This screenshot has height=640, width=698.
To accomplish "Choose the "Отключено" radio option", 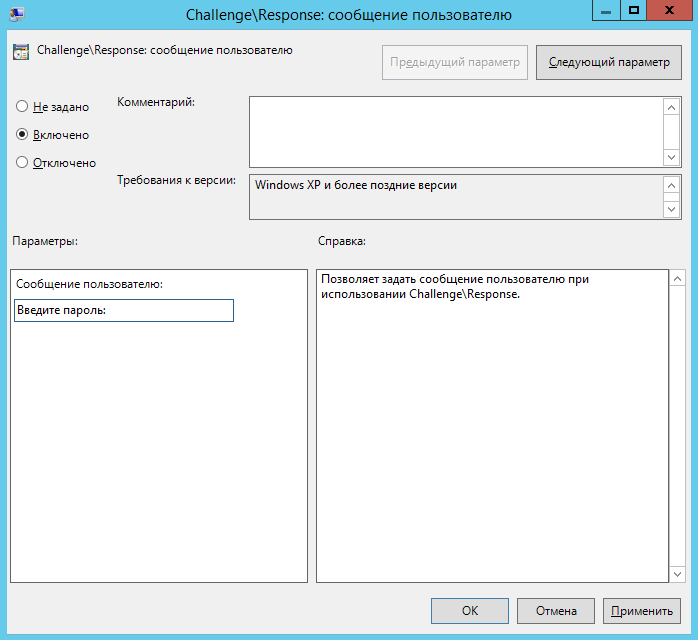I will click(x=22, y=163).
